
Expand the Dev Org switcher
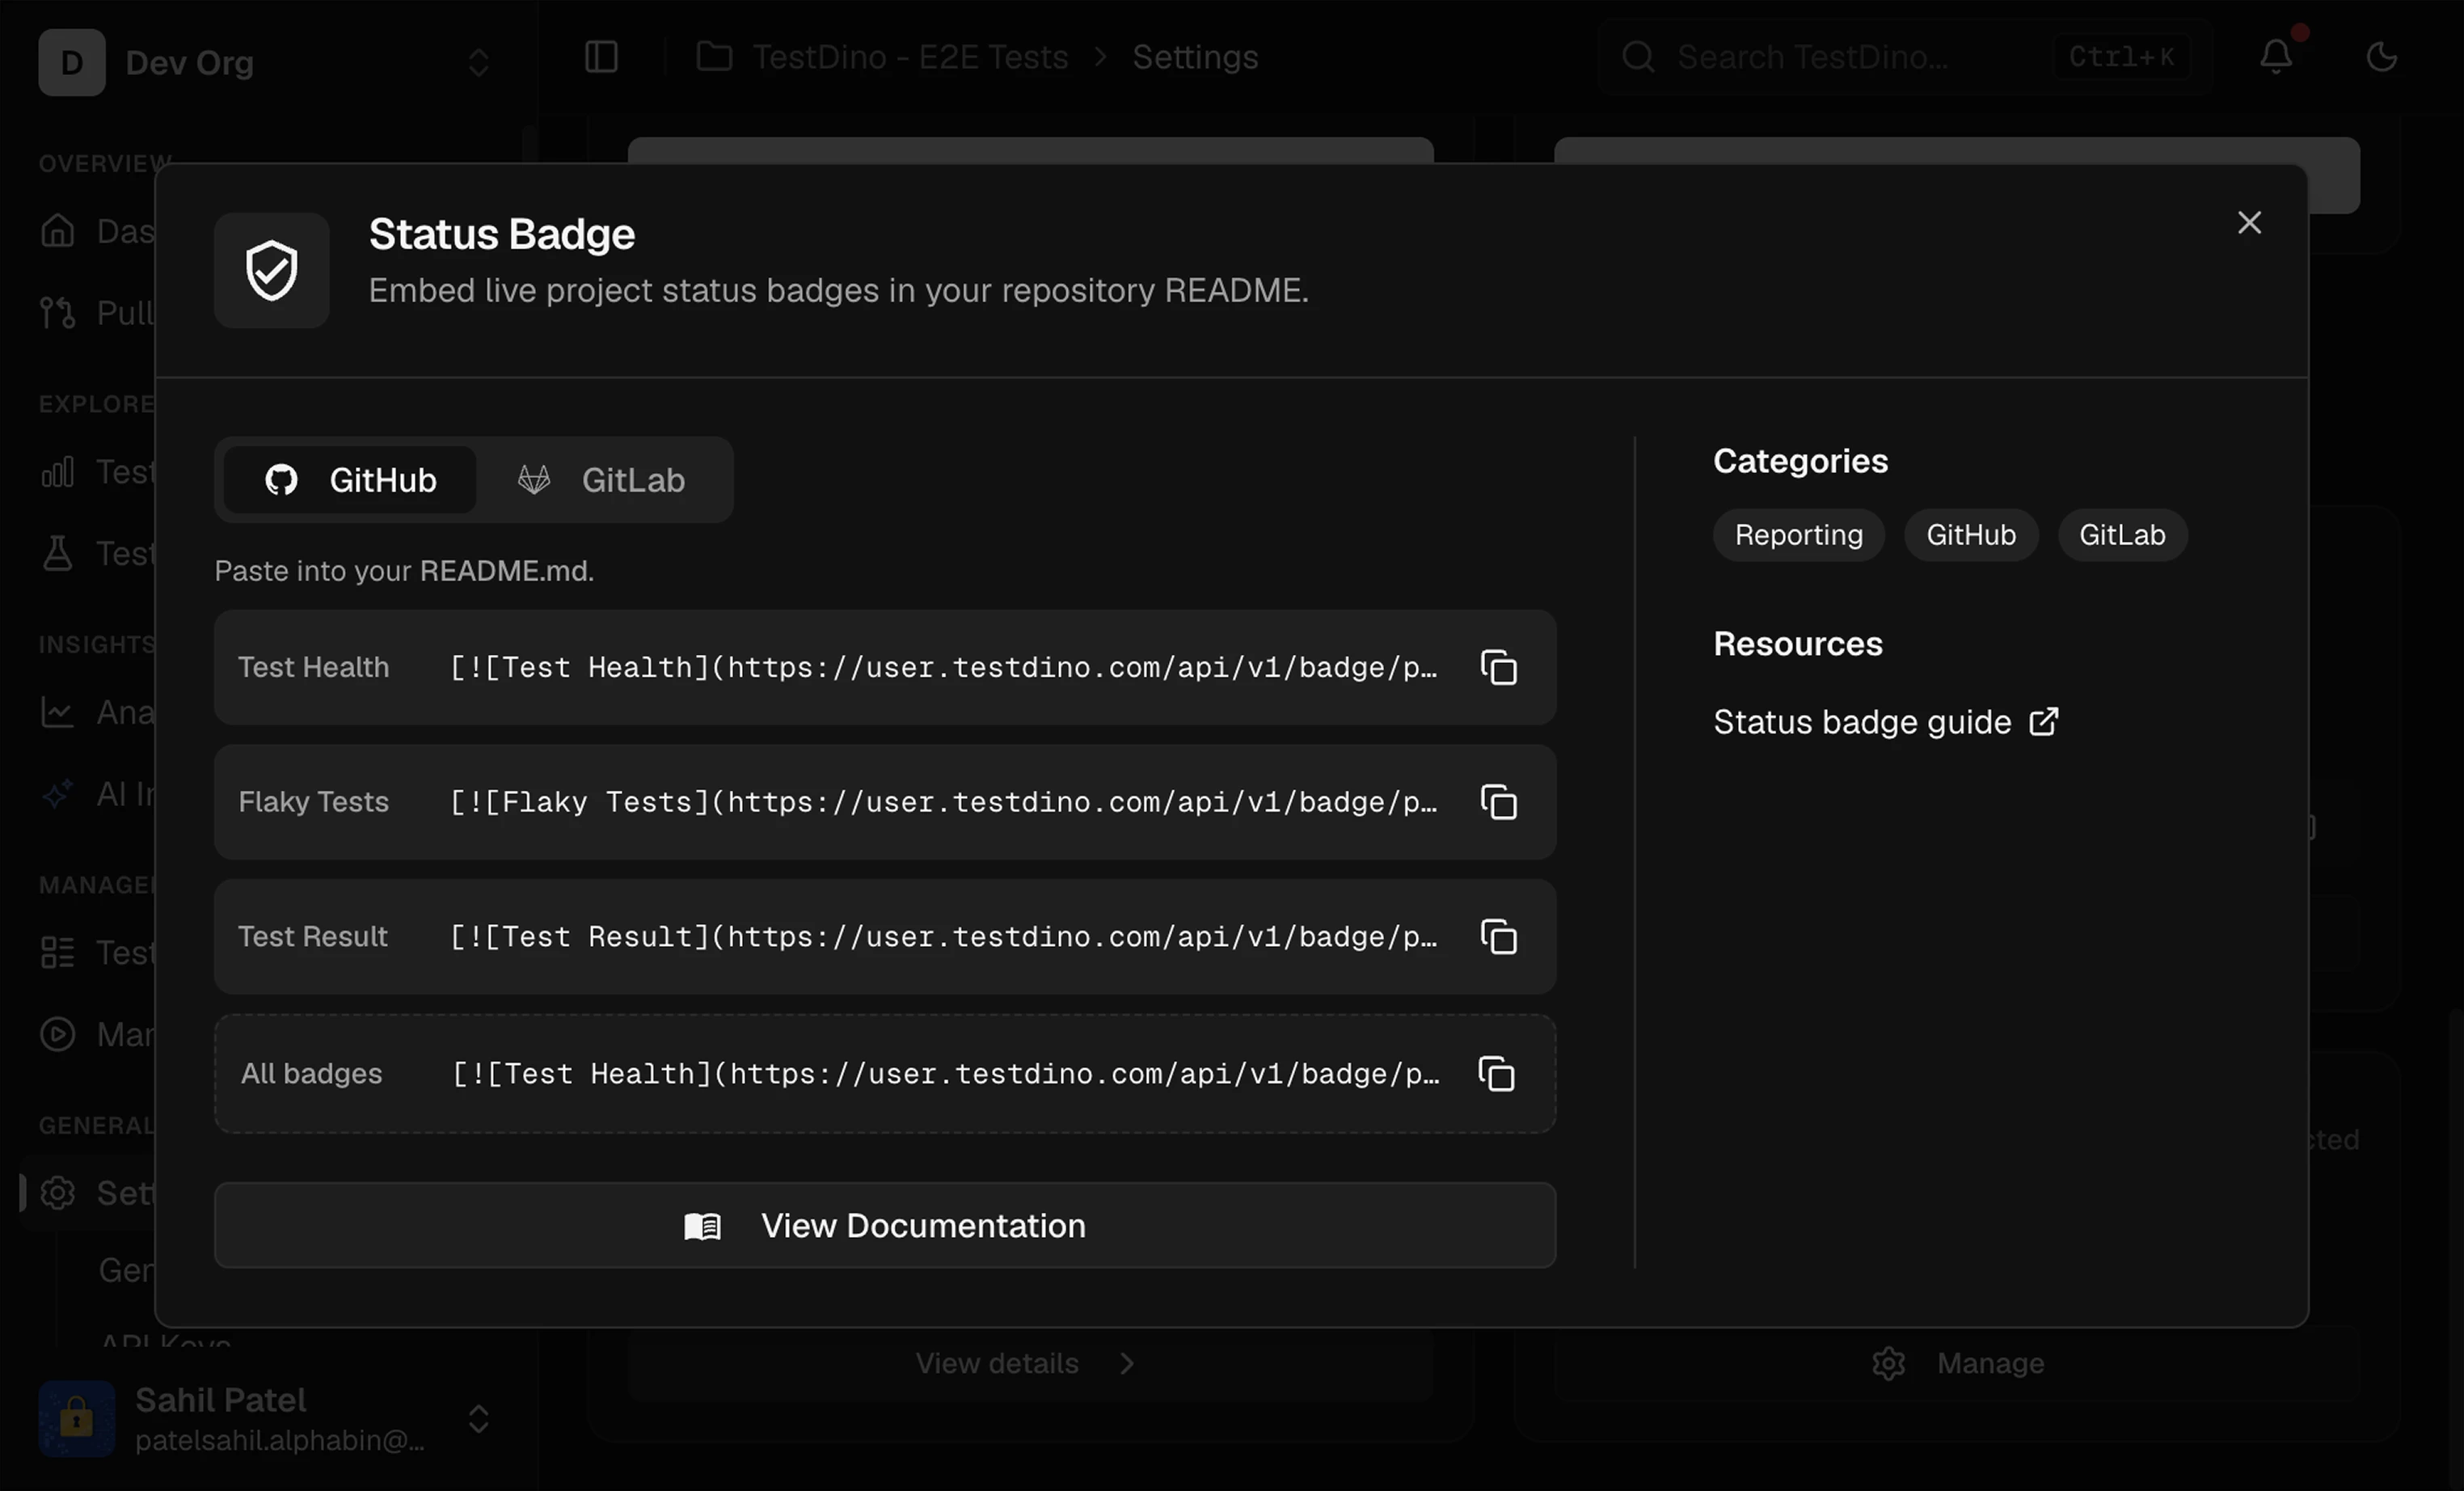[478, 62]
